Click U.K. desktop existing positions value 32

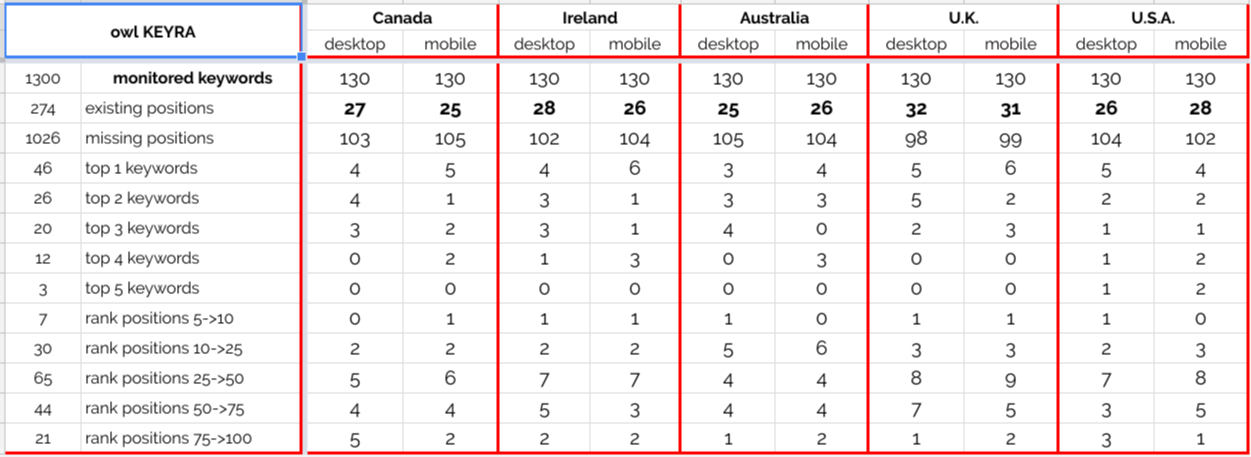coord(915,108)
